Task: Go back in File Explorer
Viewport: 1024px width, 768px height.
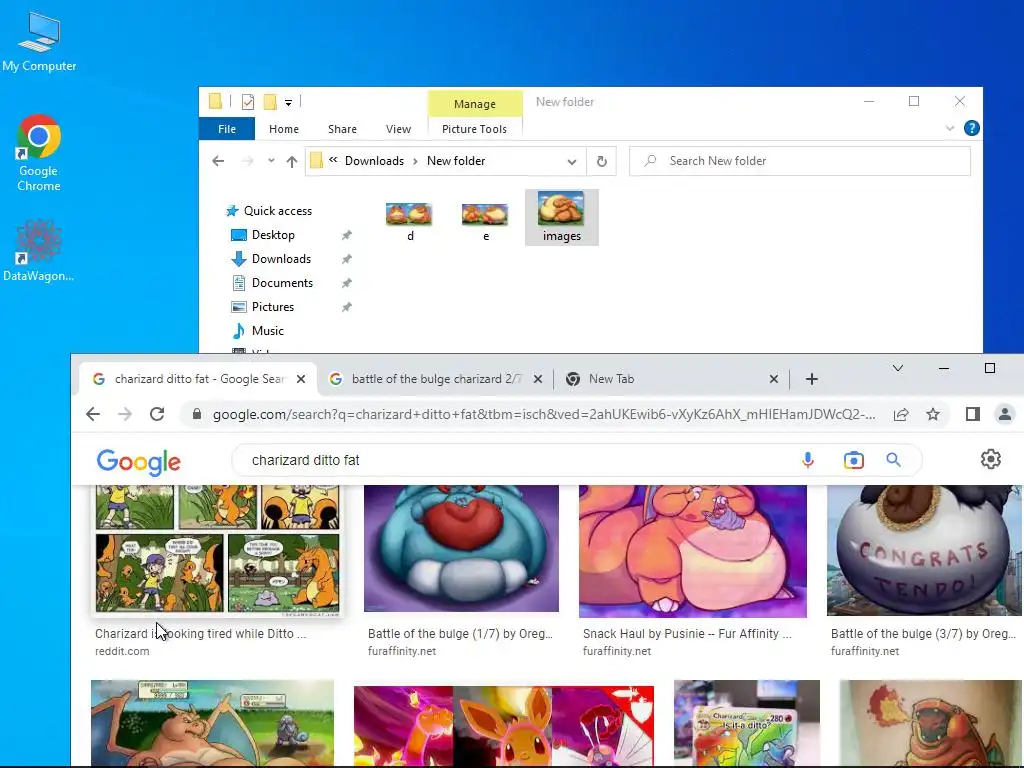Action: tap(218, 161)
